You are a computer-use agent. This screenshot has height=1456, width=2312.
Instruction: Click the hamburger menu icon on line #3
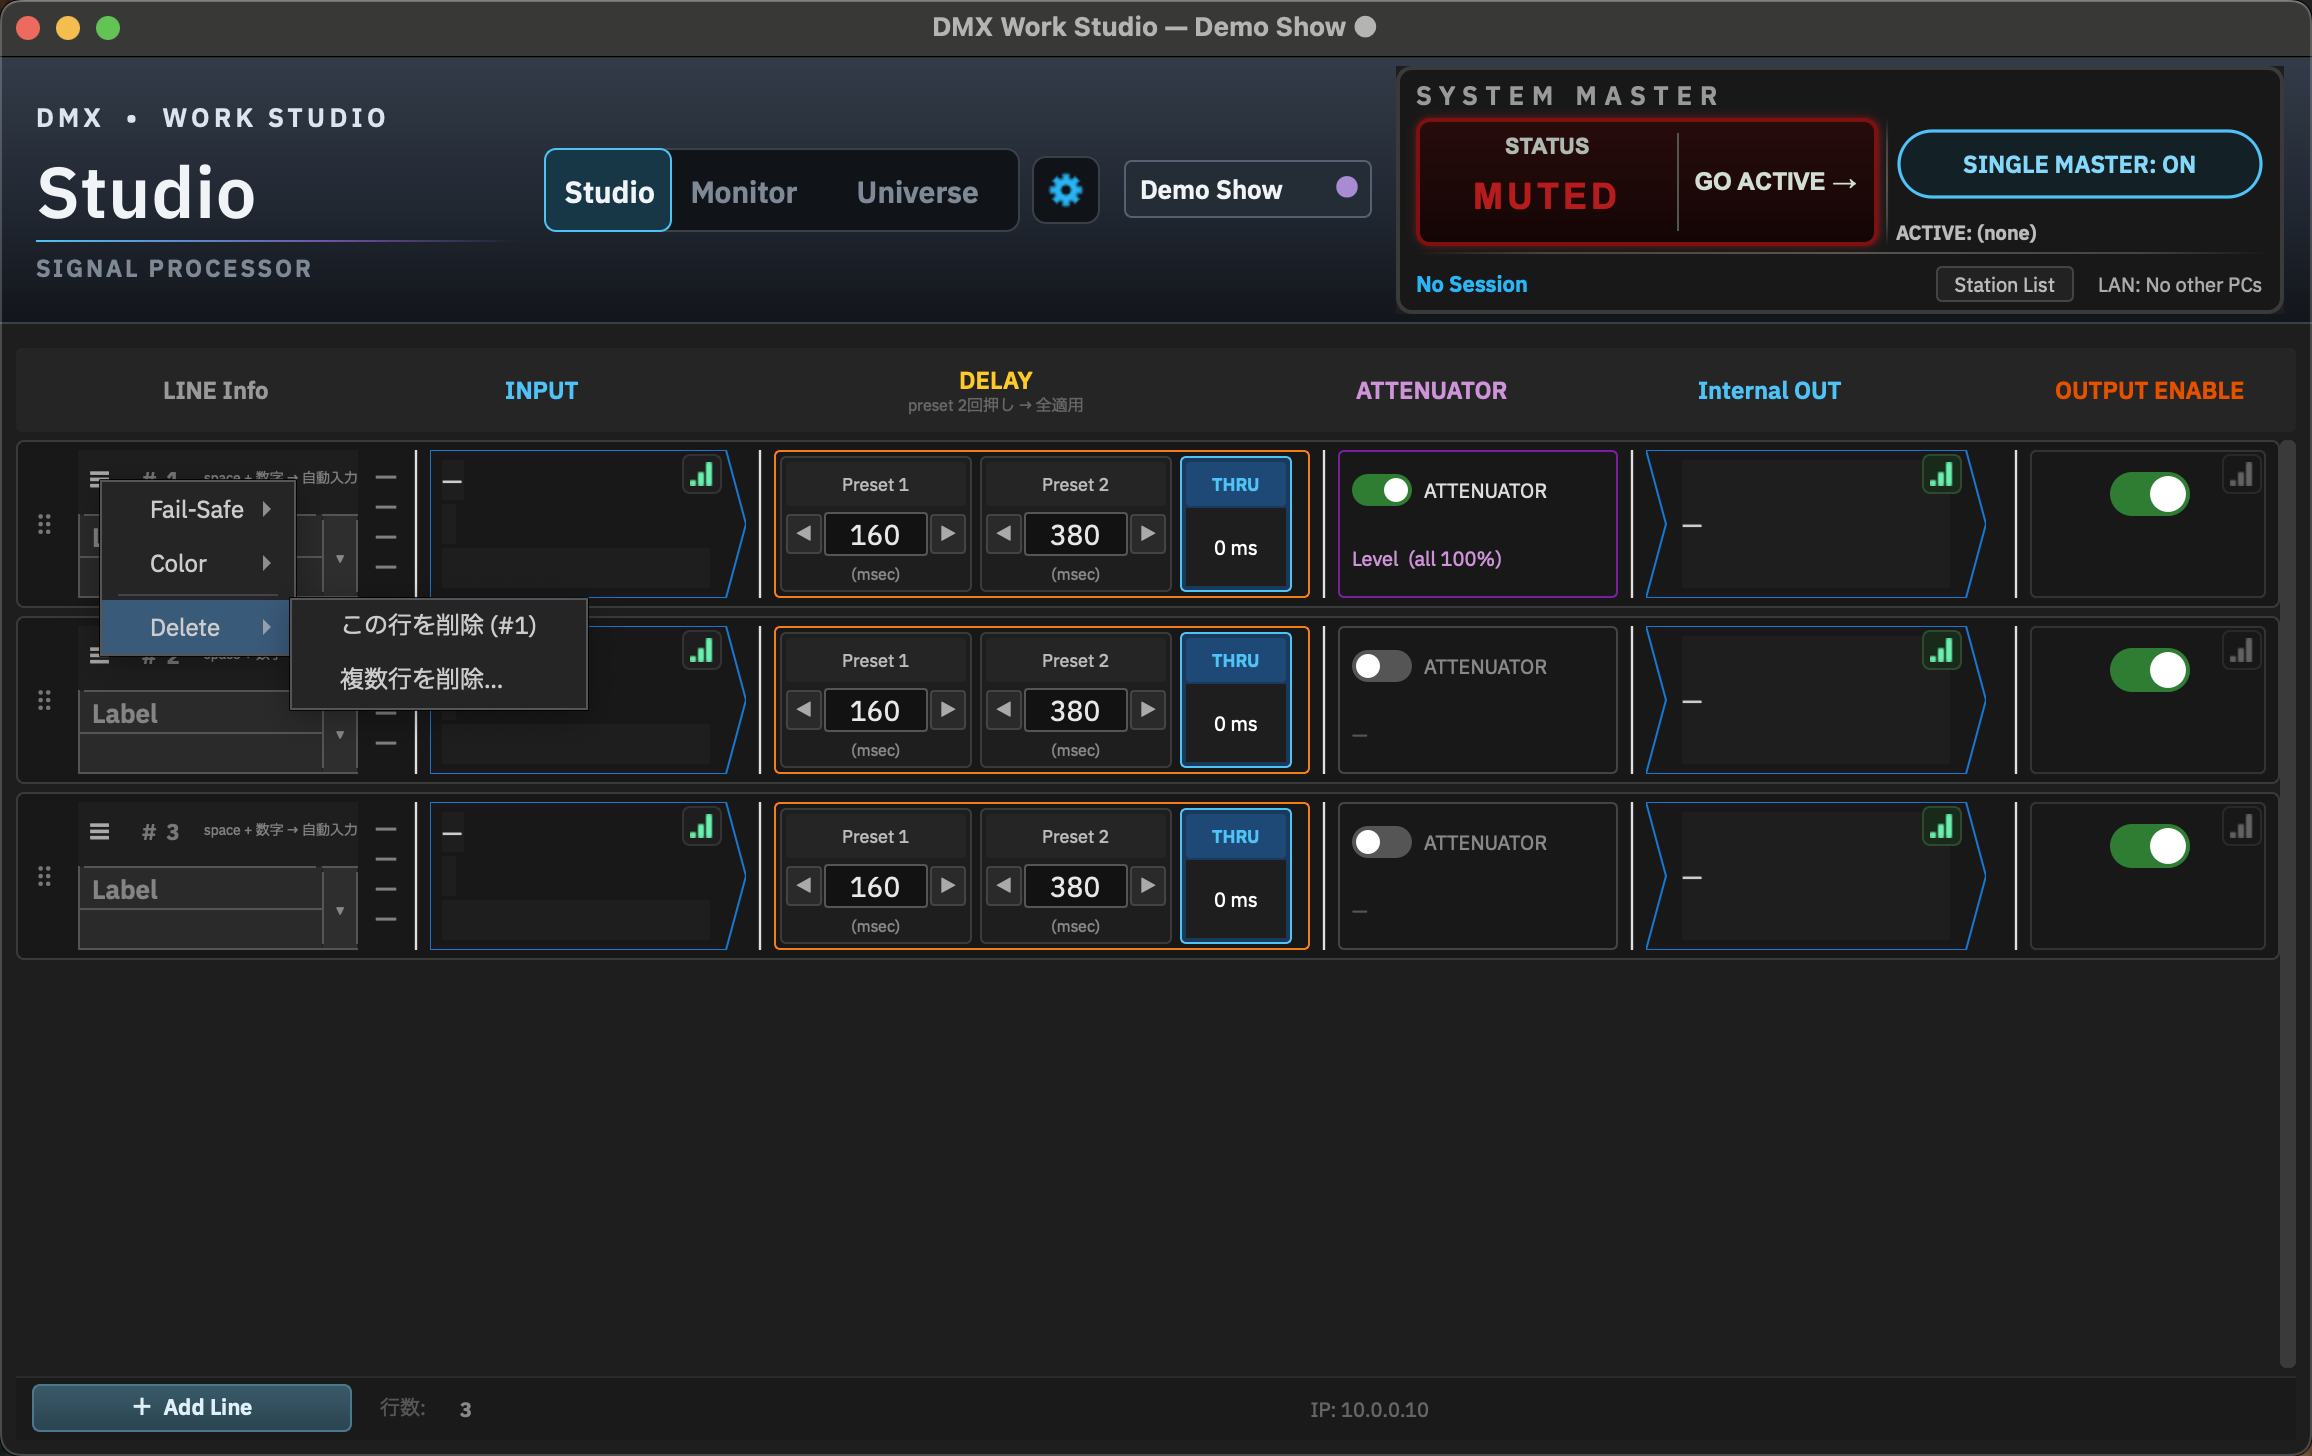(99, 831)
